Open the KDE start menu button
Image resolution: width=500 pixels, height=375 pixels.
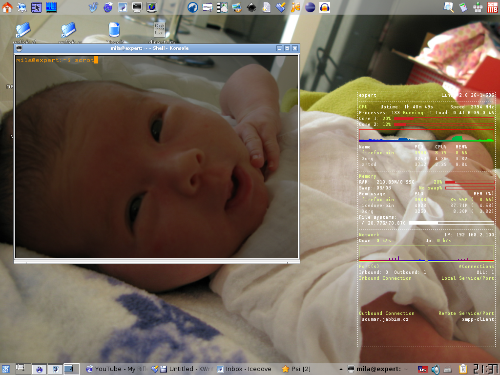tap(6, 369)
